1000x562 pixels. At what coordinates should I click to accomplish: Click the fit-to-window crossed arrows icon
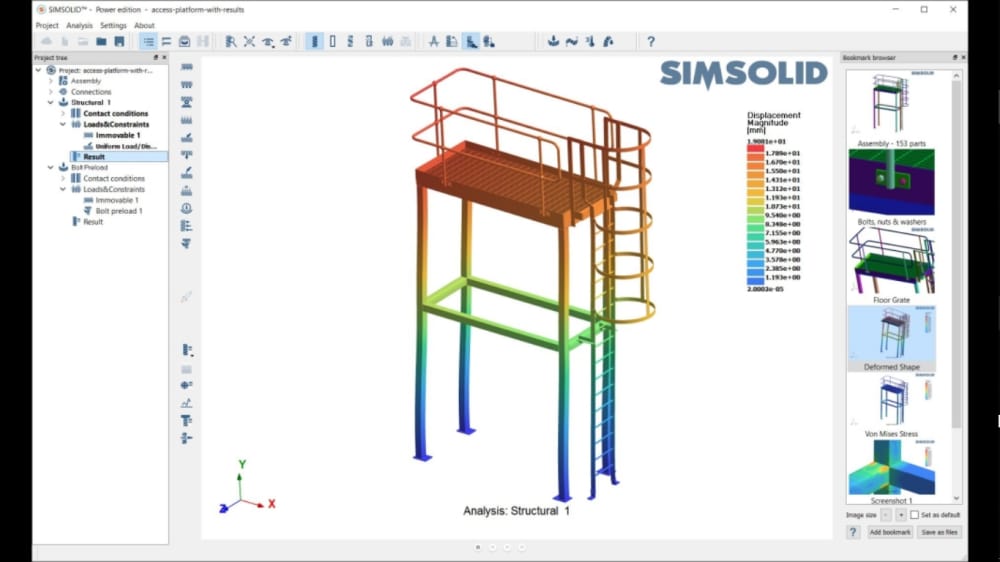(x=249, y=41)
